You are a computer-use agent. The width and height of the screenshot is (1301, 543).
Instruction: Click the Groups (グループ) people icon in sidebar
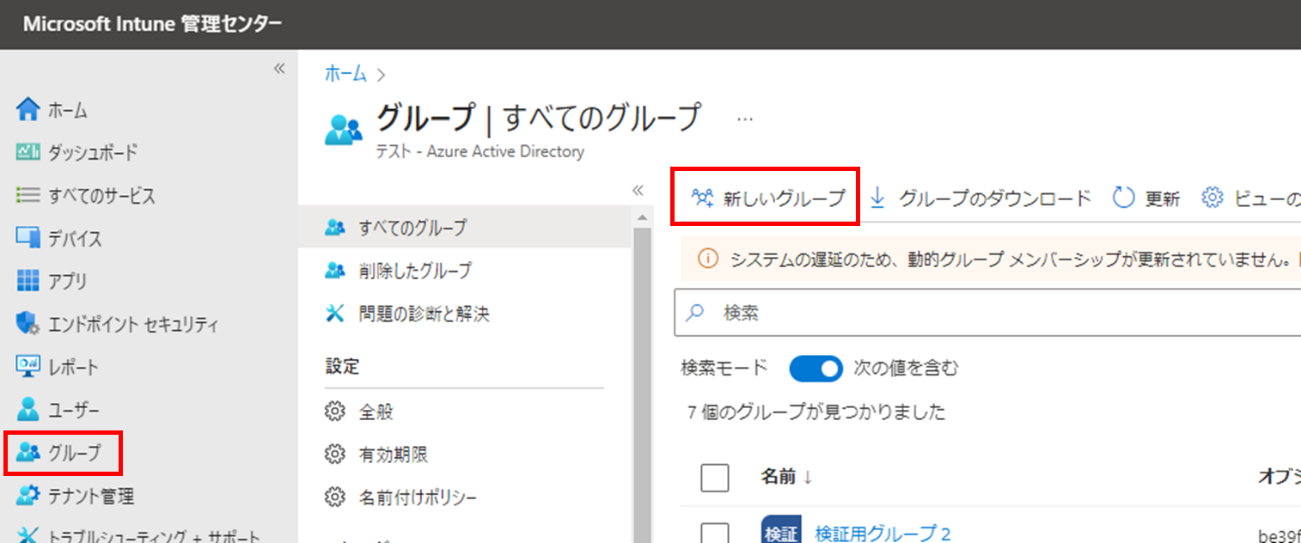(28, 453)
